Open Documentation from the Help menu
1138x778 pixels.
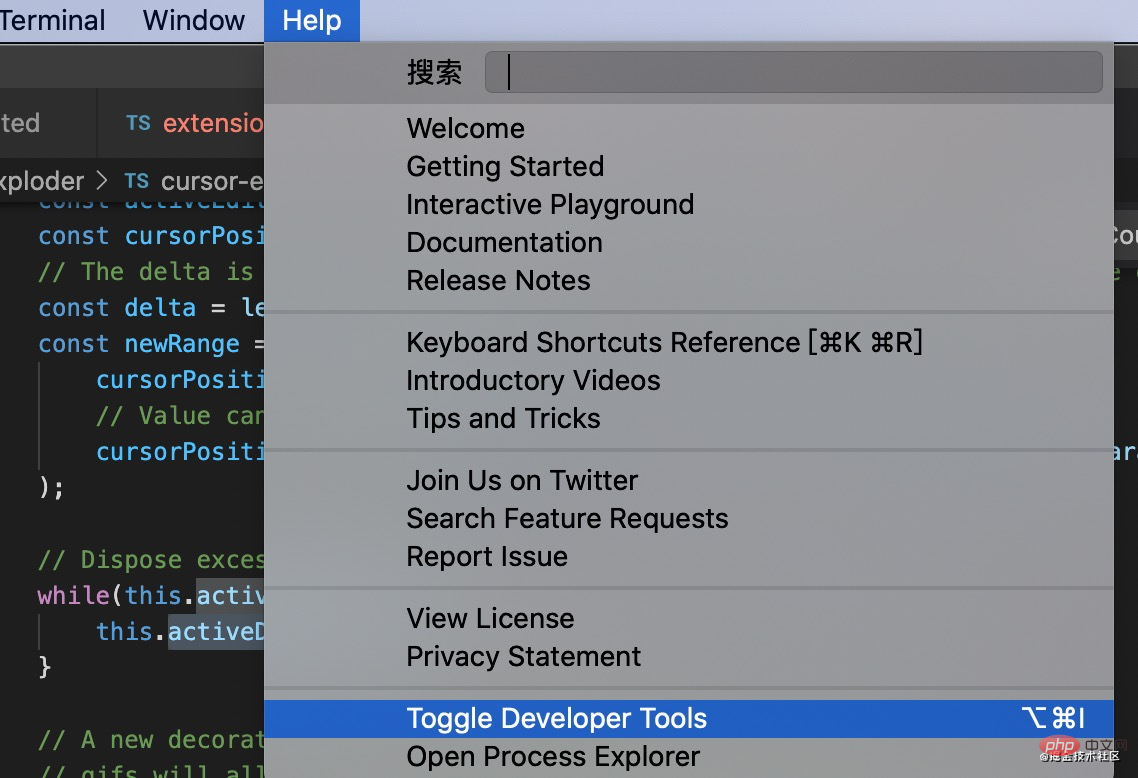504,242
